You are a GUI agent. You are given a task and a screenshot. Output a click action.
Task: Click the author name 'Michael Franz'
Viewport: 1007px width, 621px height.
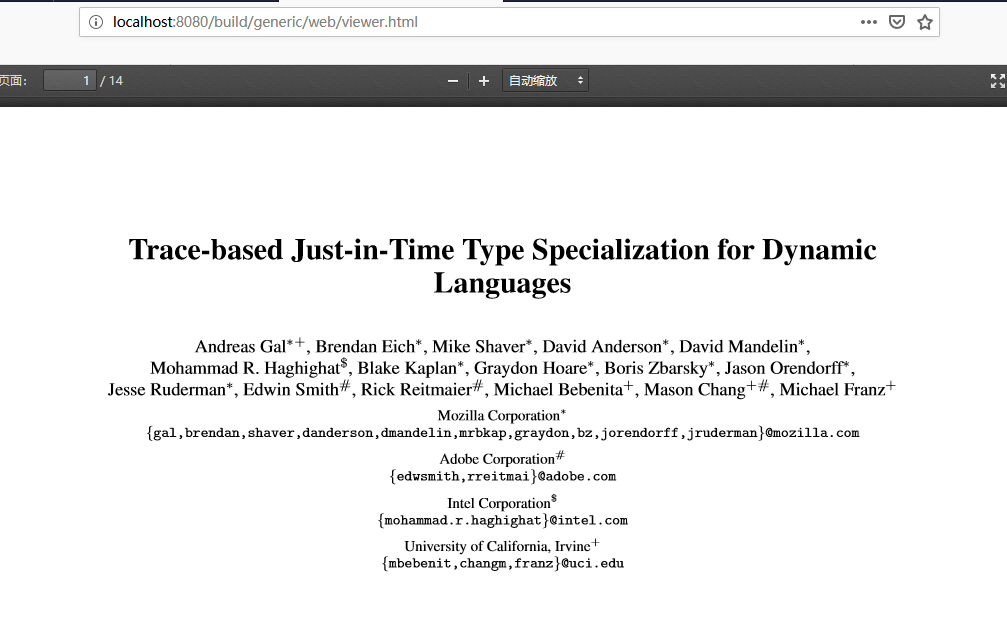[832, 390]
